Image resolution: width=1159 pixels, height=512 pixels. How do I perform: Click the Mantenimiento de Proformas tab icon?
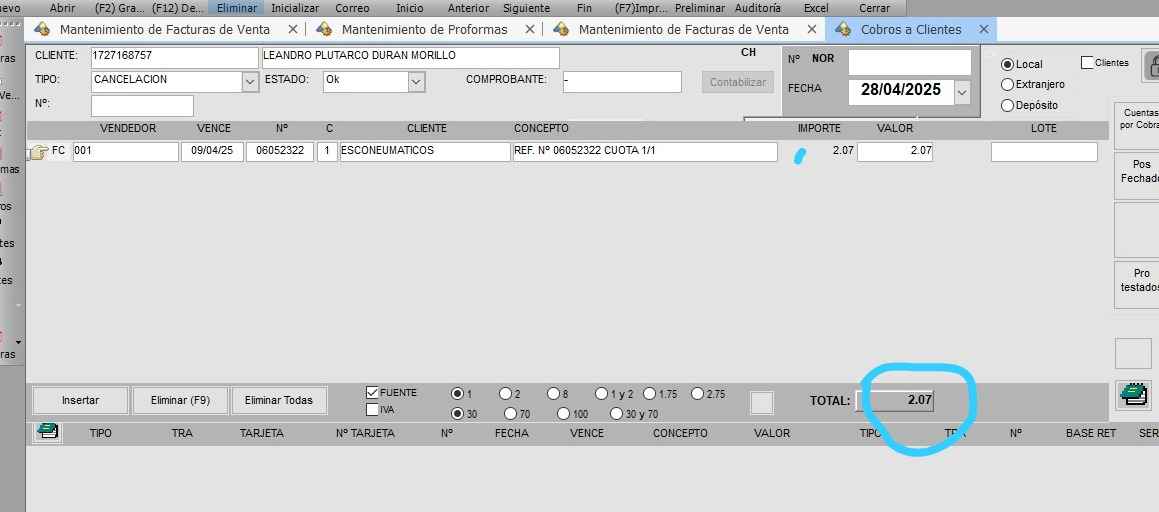point(324,30)
